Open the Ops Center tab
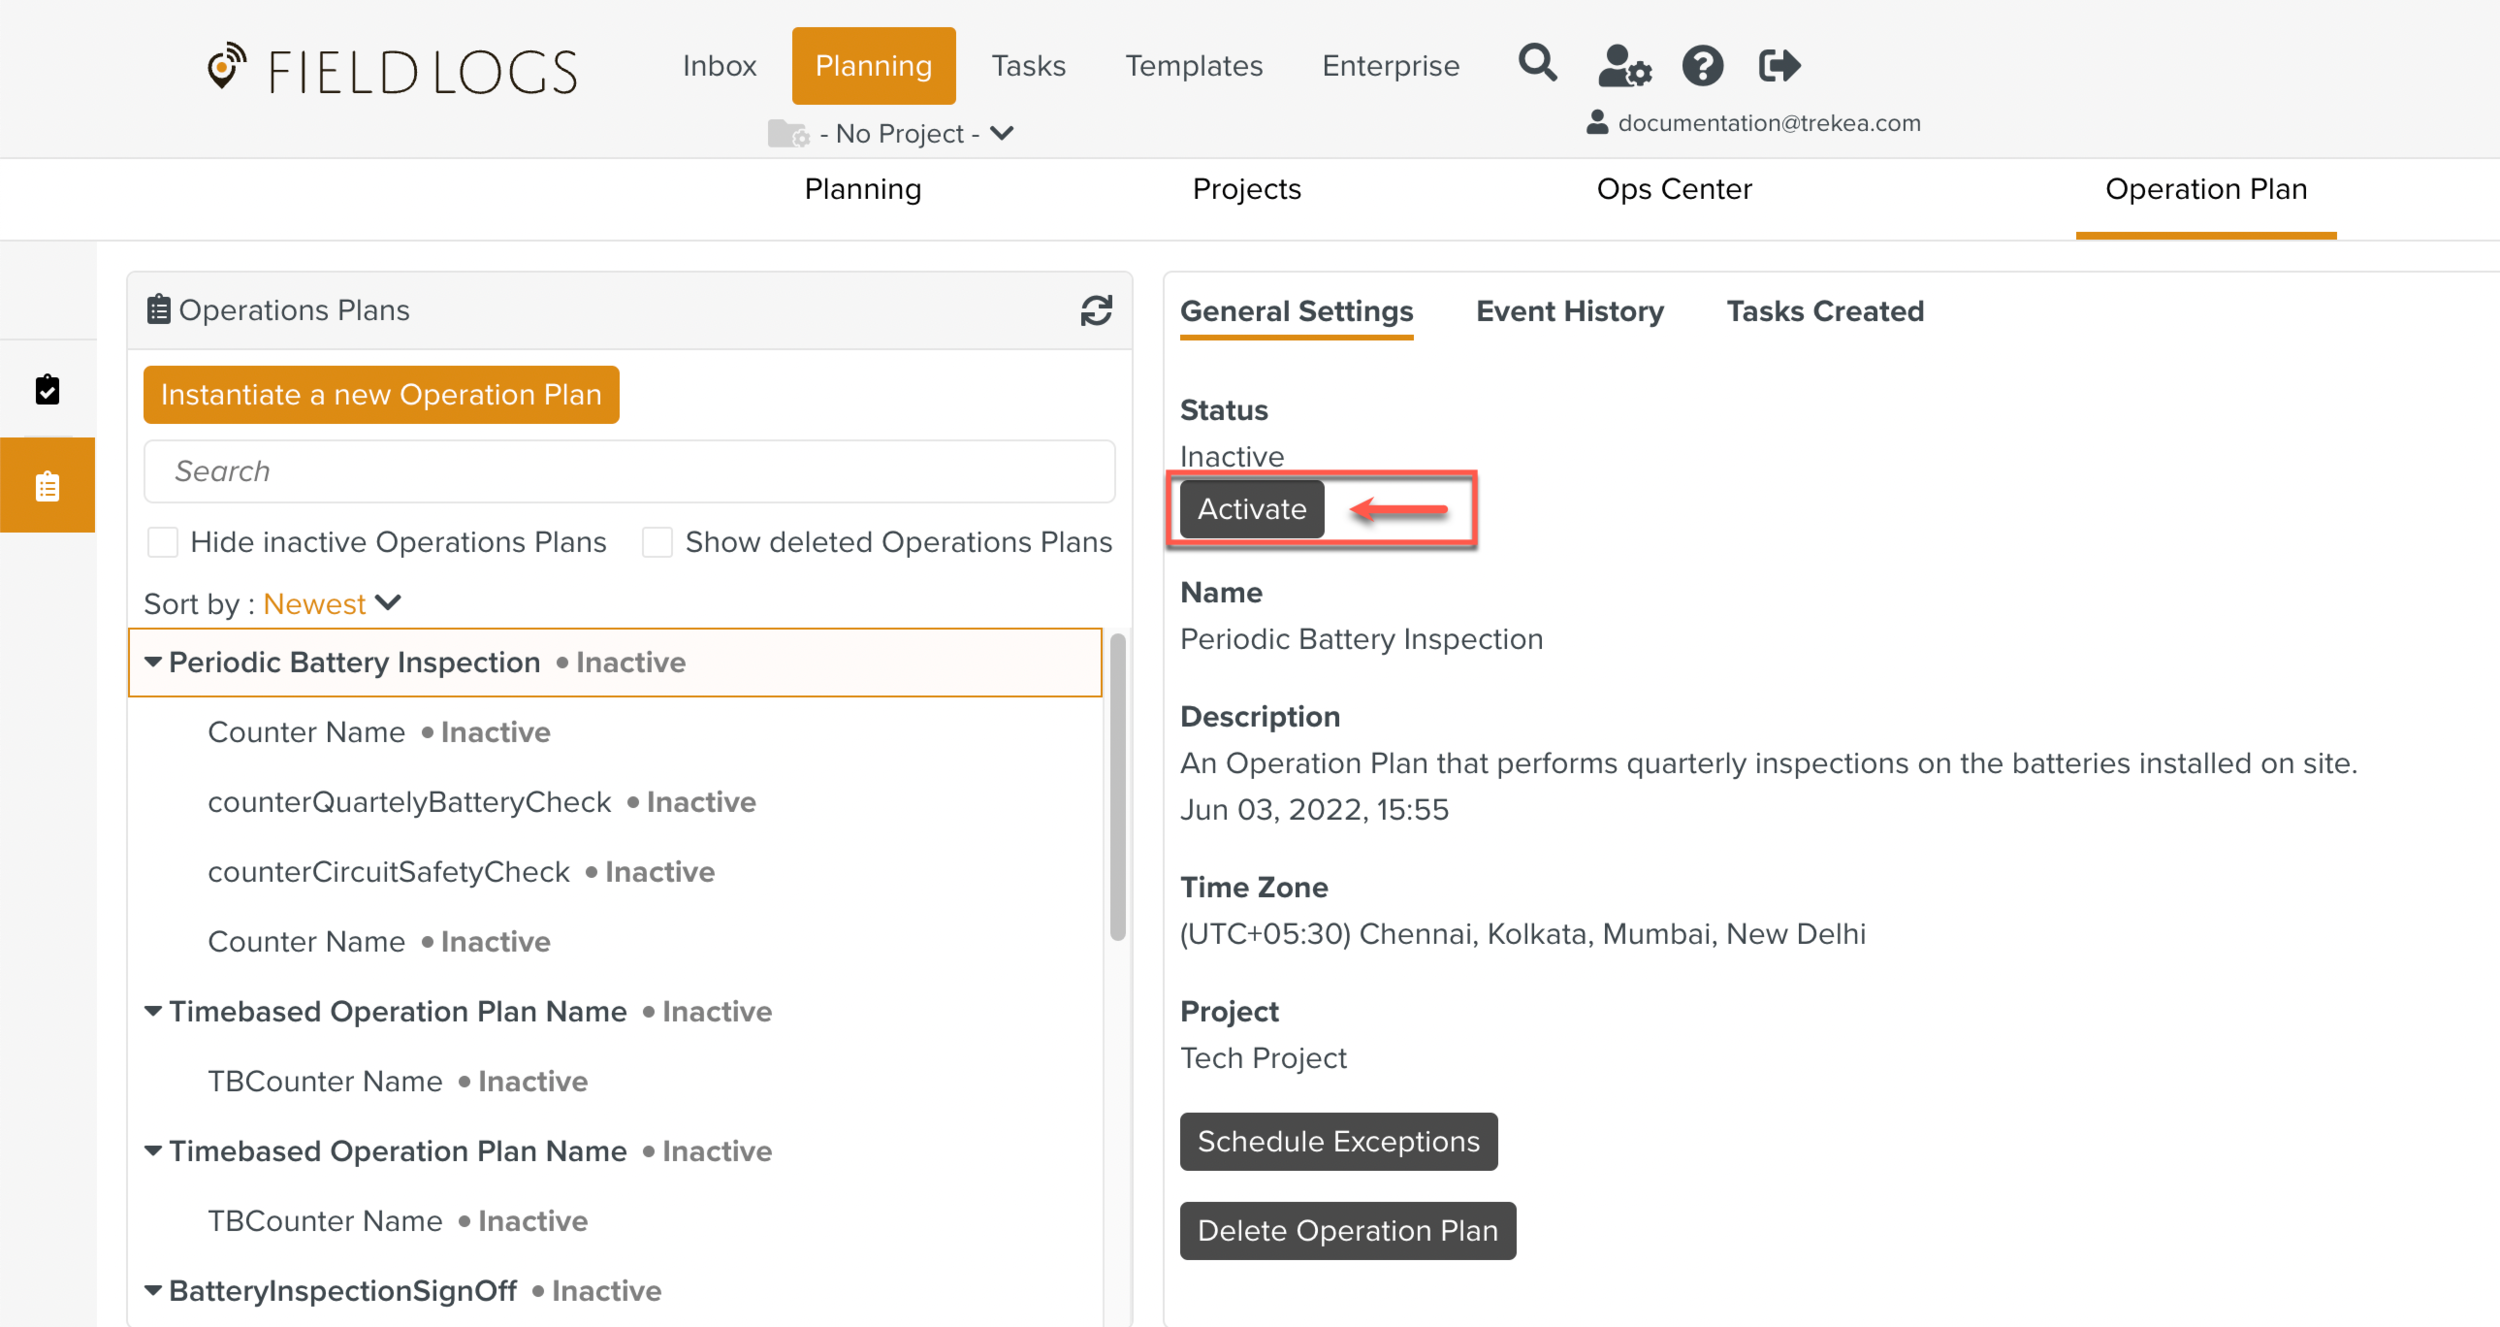2500x1327 pixels. click(1673, 189)
